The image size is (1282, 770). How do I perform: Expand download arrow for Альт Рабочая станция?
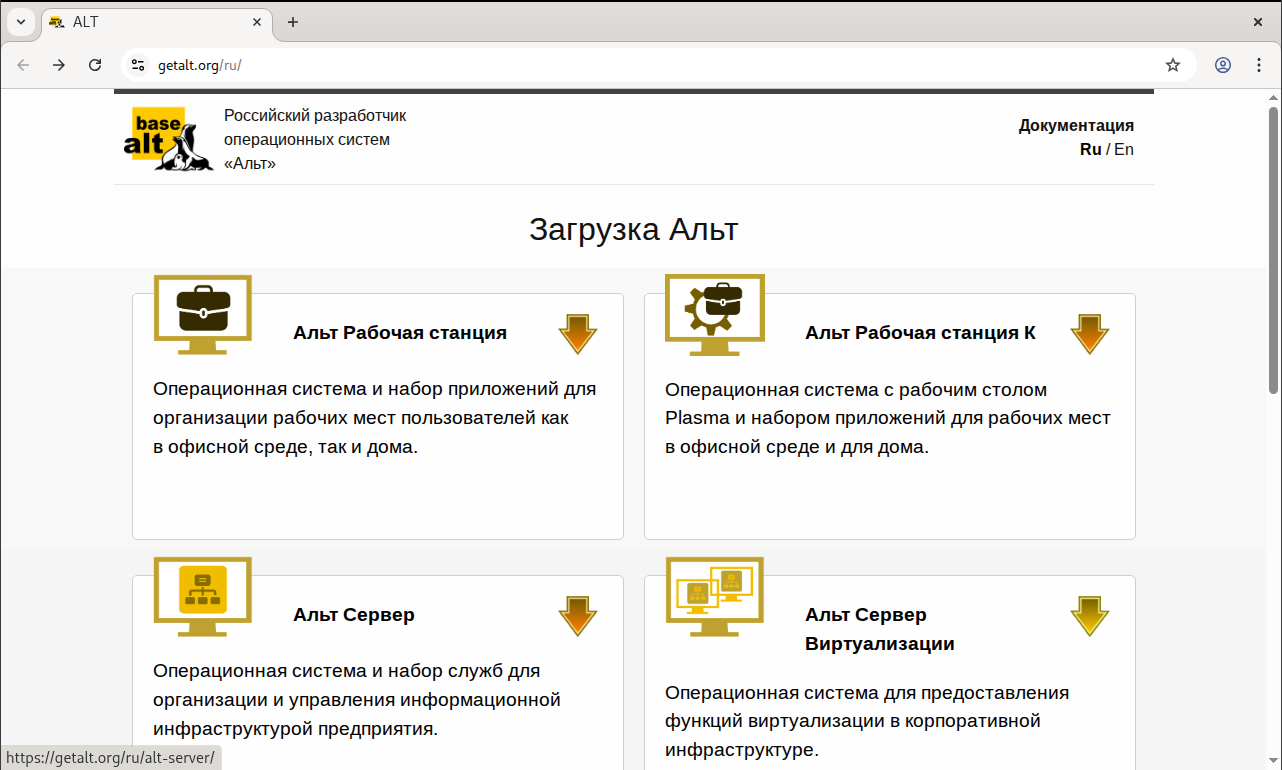pos(578,334)
